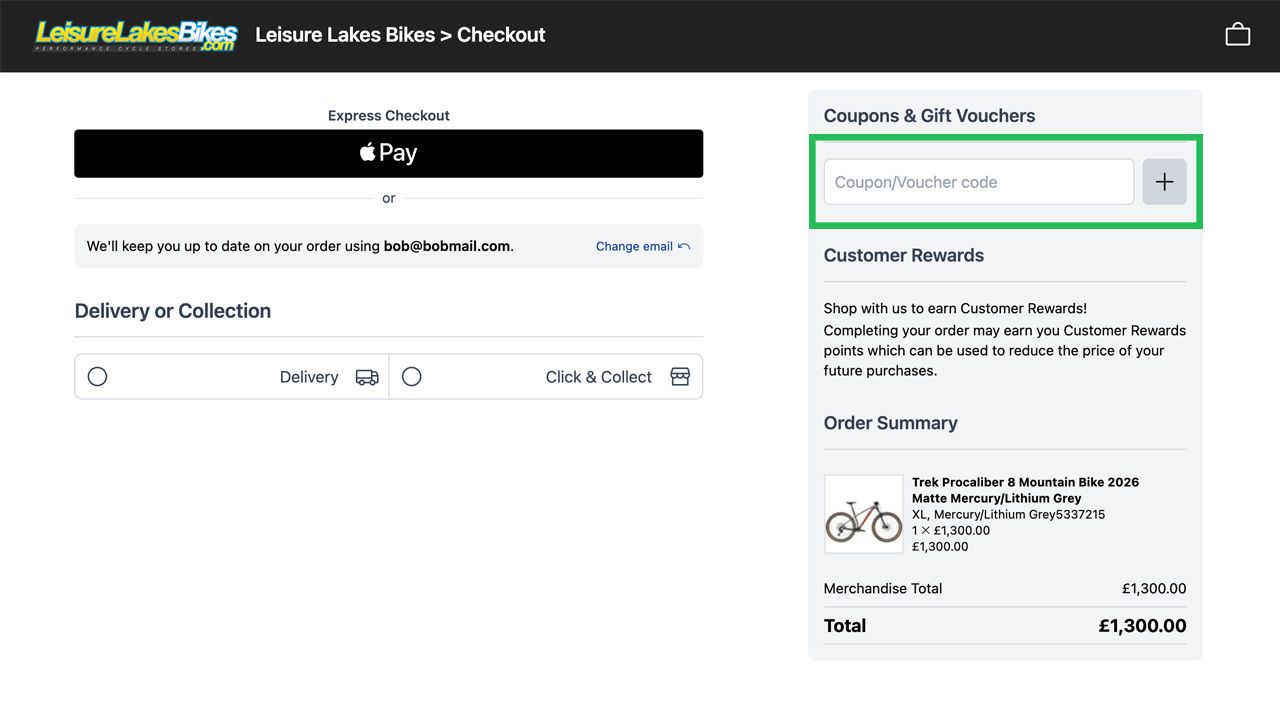Image resolution: width=1280 pixels, height=720 pixels.
Task: Click the Order Summary heading
Action: click(x=890, y=423)
